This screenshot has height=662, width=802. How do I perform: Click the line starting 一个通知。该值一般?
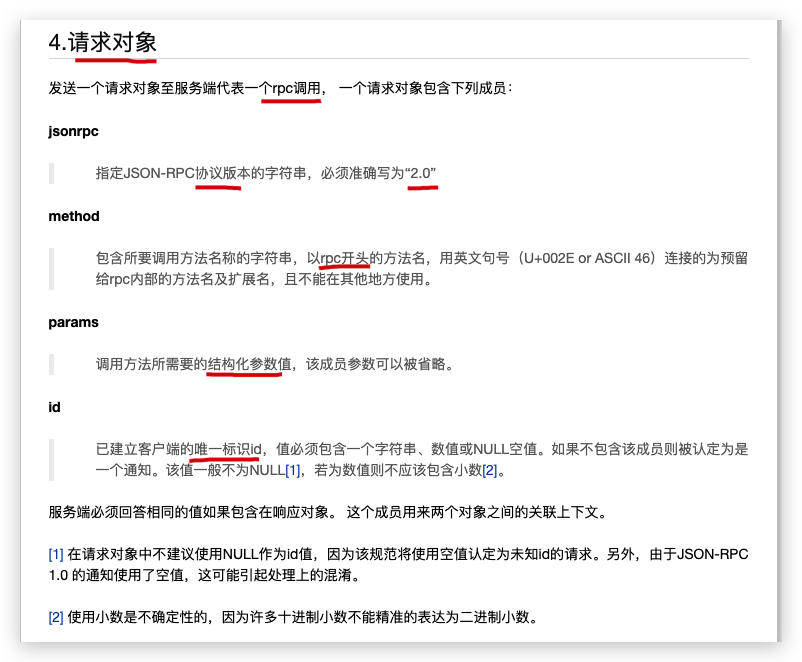[301, 470]
